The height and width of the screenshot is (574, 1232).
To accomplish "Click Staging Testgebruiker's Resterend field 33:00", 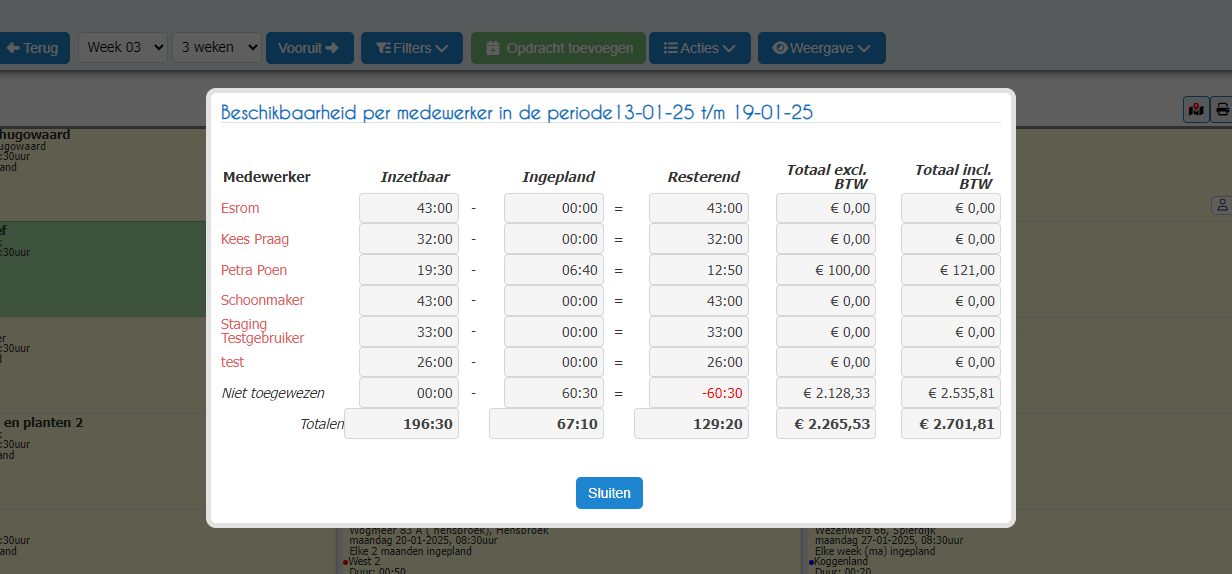I will 699,332.
